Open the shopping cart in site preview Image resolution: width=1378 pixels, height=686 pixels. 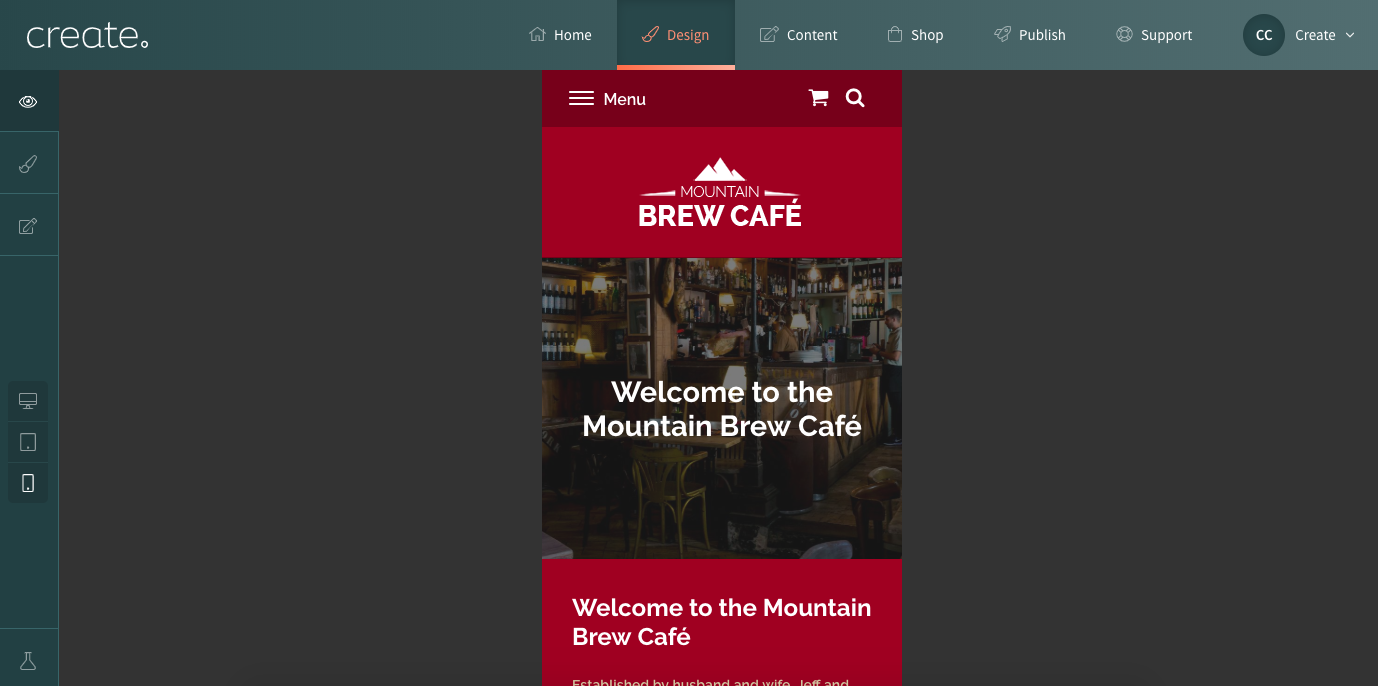[x=818, y=98]
